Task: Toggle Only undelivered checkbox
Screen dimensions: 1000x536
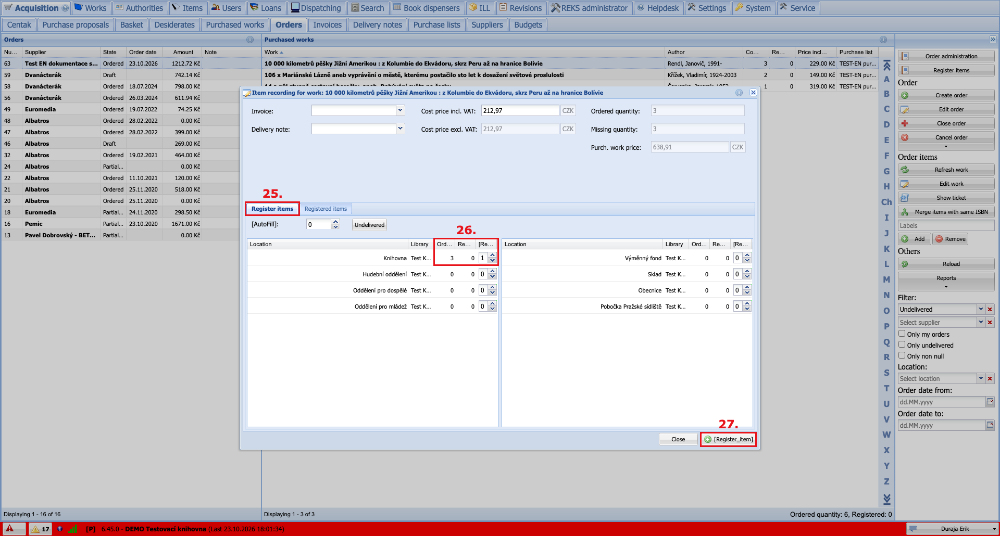Action: click(902, 345)
